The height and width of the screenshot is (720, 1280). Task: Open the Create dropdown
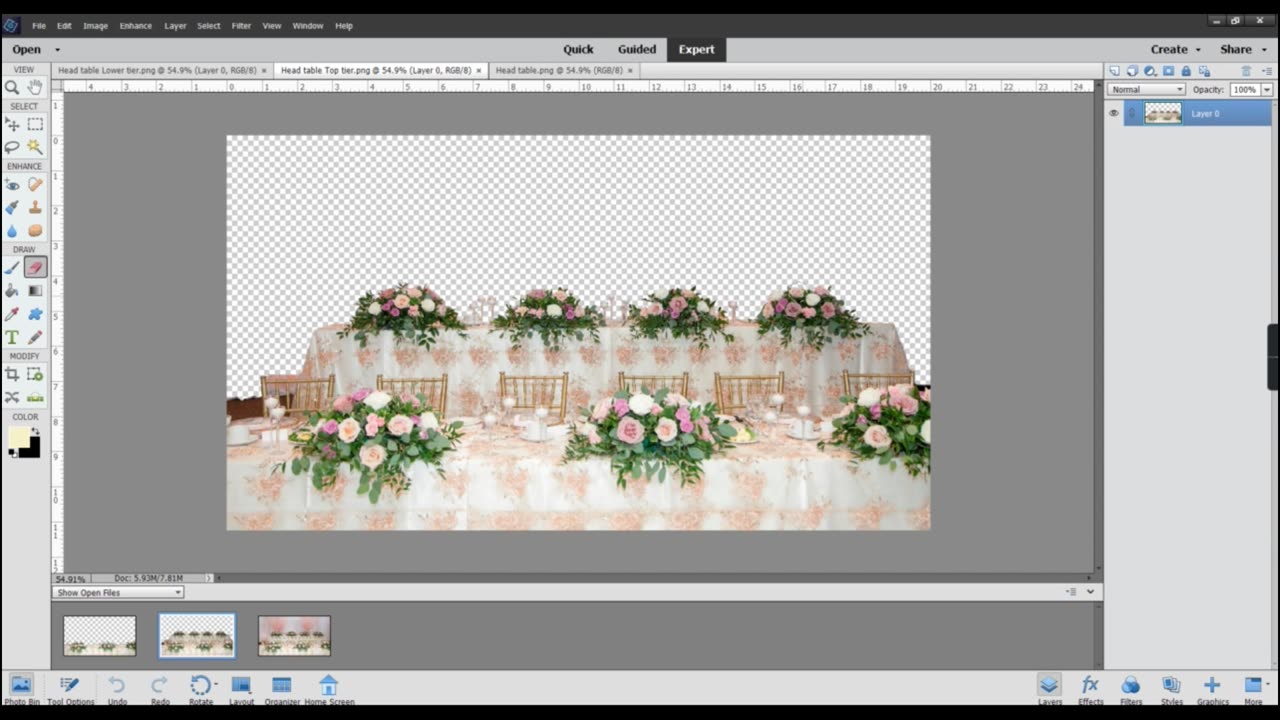1175,49
